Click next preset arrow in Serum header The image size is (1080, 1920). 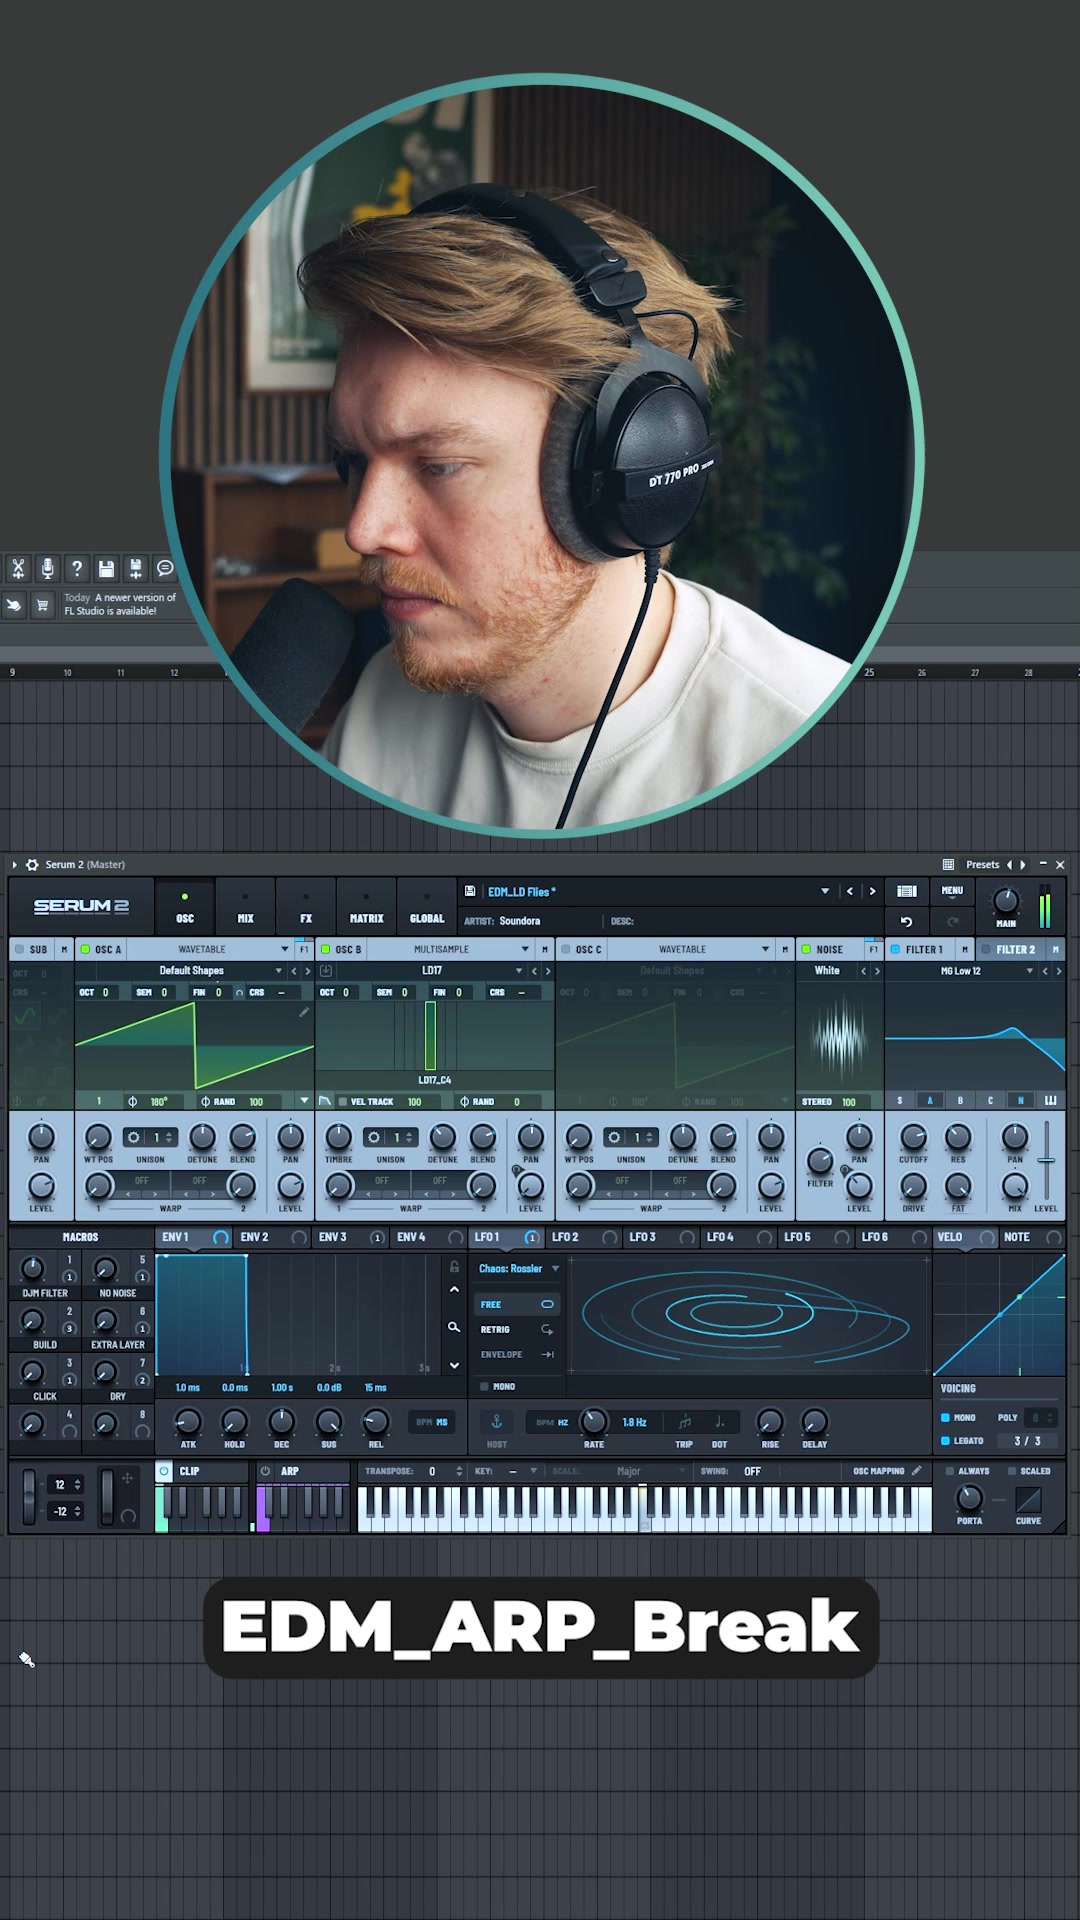pyautogui.click(x=872, y=891)
